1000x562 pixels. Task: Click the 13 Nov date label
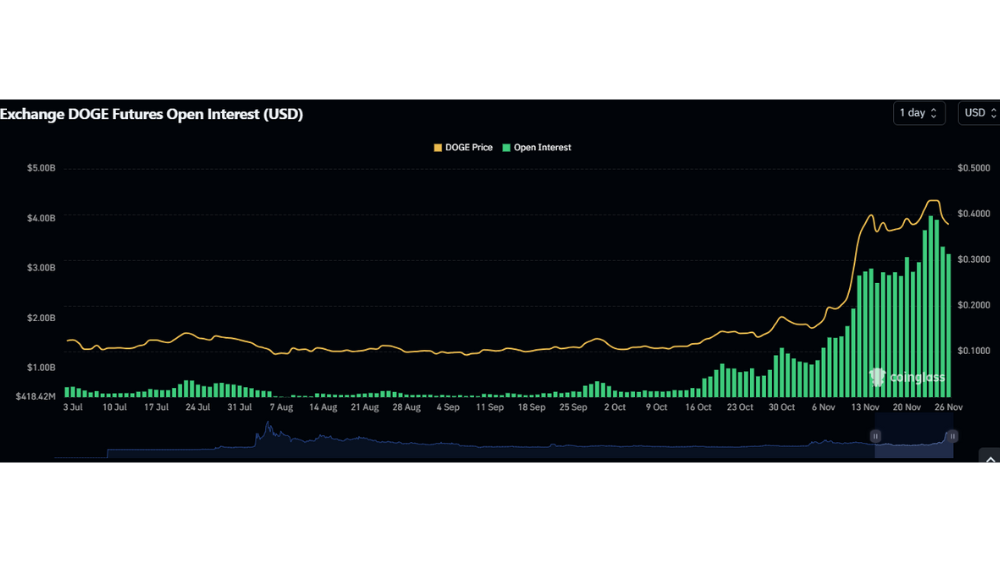click(865, 407)
